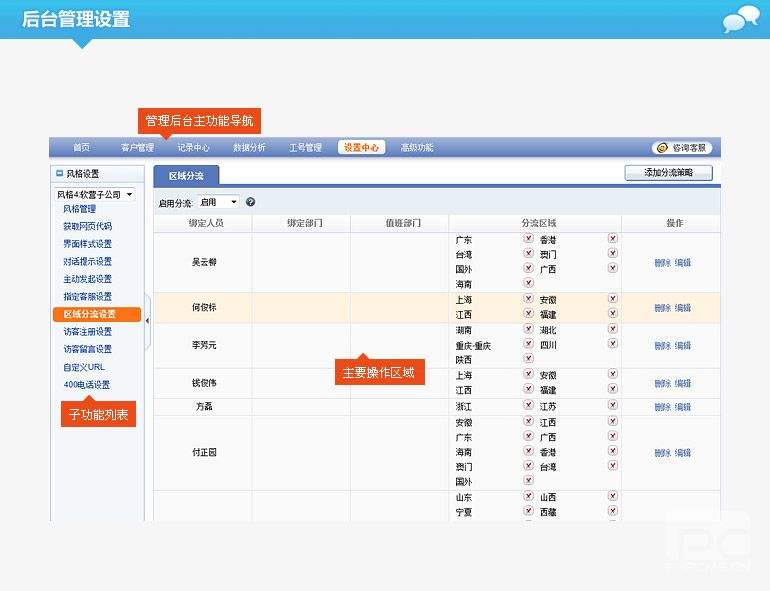Image resolution: width=770 pixels, height=591 pixels.
Task: Open 数据分析 in the navigation bar
Action: pyautogui.click(x=249, y=147)
